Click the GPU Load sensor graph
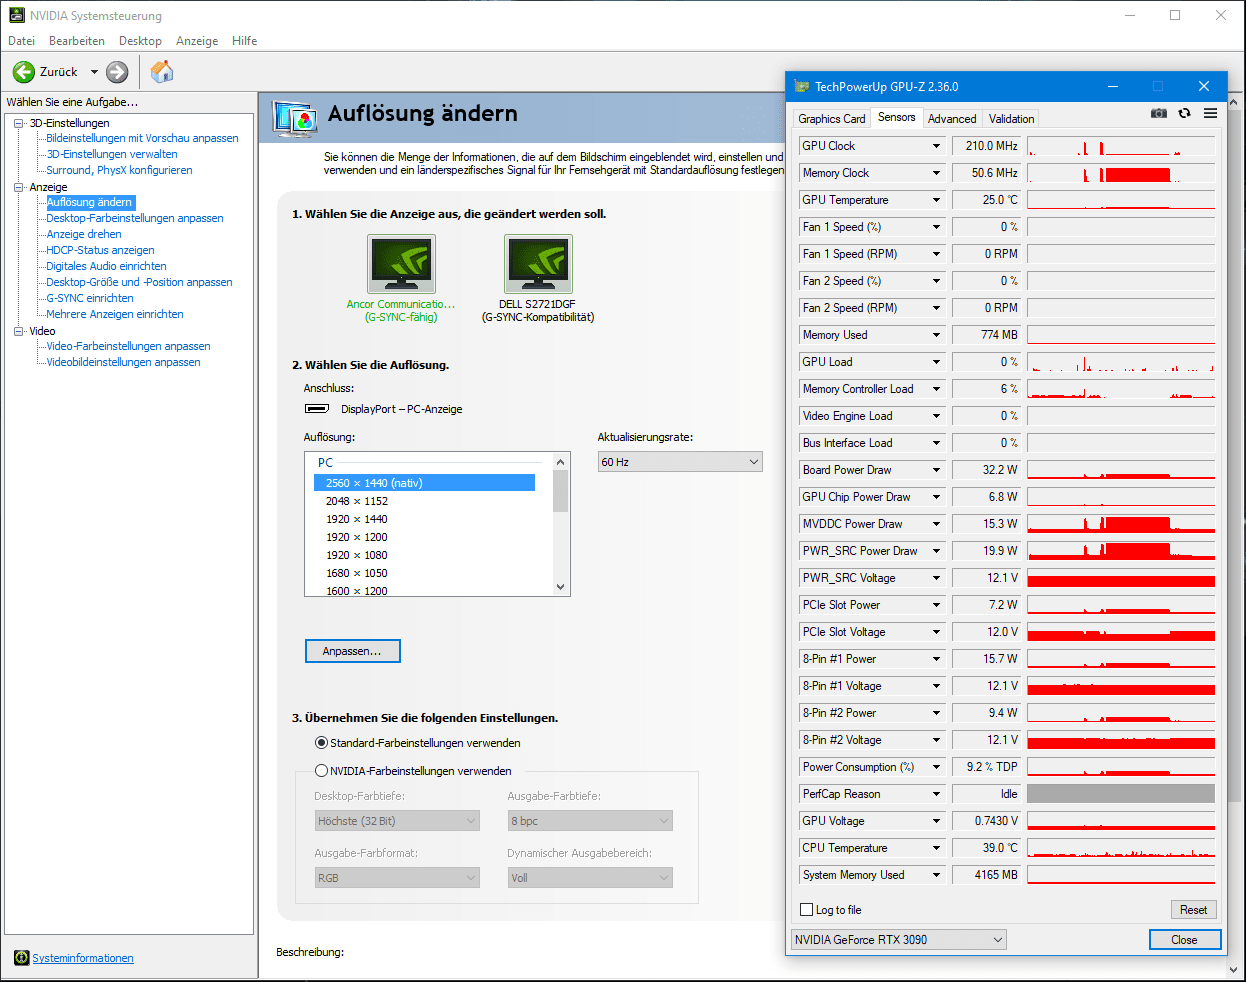Viewport: 1246px width, 982px height. (x=1121, y=362)
